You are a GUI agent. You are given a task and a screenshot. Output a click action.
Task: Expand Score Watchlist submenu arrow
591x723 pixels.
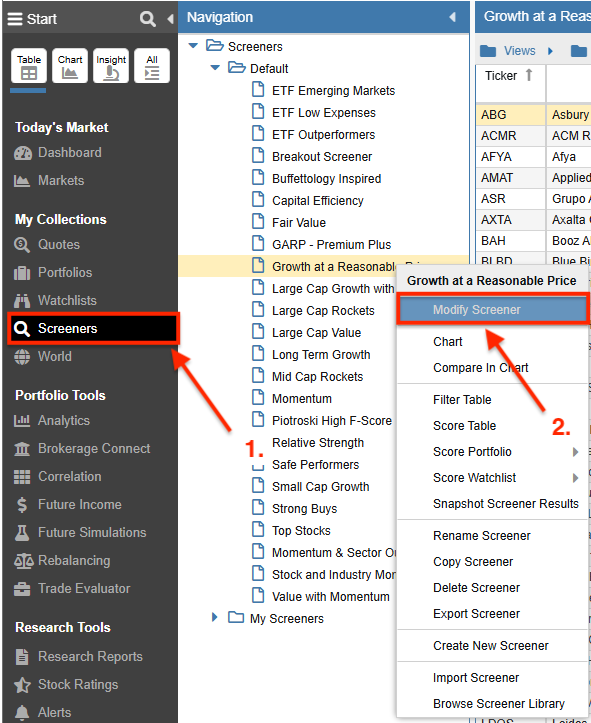(x=575, y=478)
